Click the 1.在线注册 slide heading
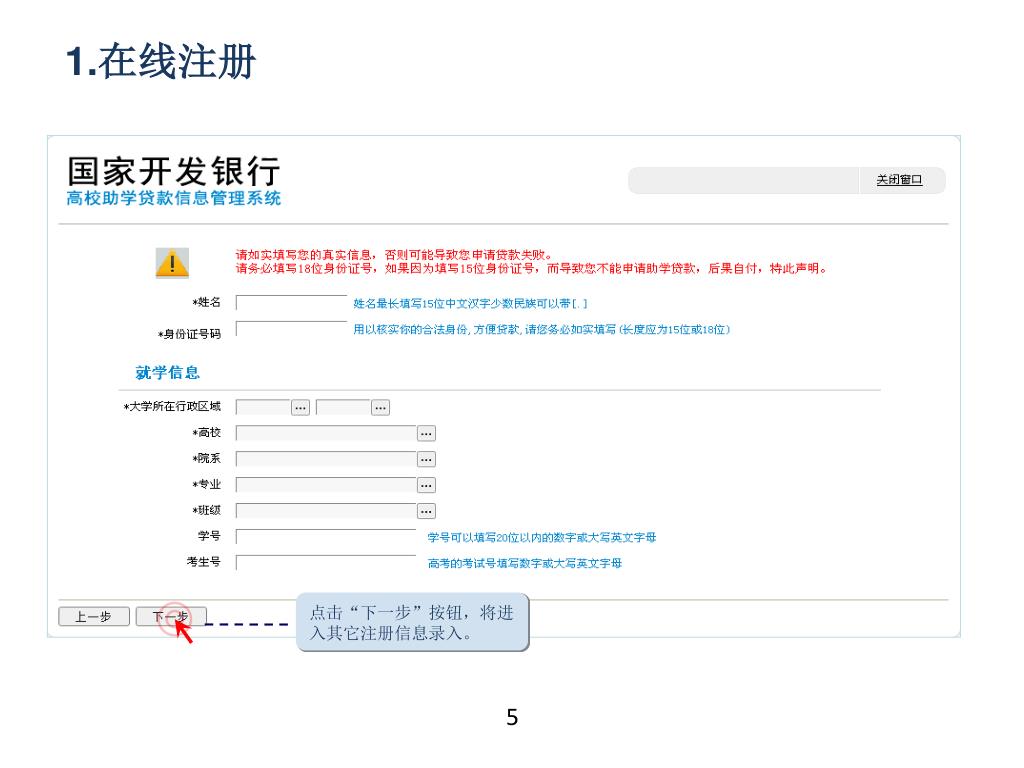The width and height of the screenshot is (1024, 768). [x=161, y=61]
